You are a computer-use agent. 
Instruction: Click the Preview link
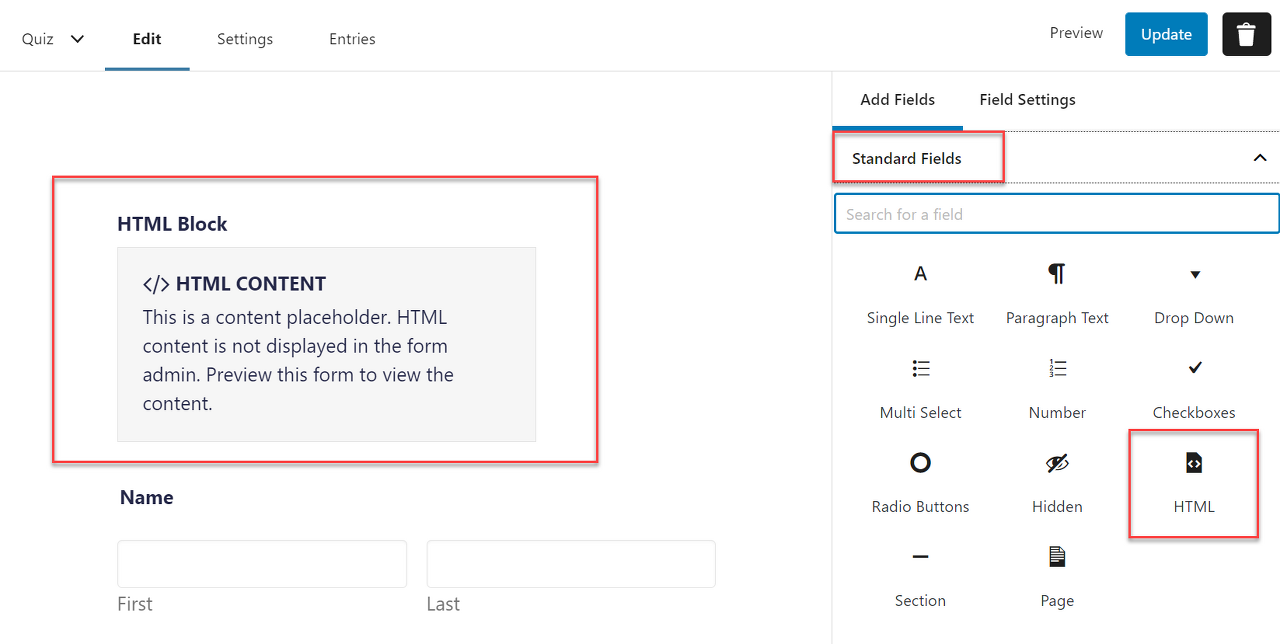point(1076,33)
